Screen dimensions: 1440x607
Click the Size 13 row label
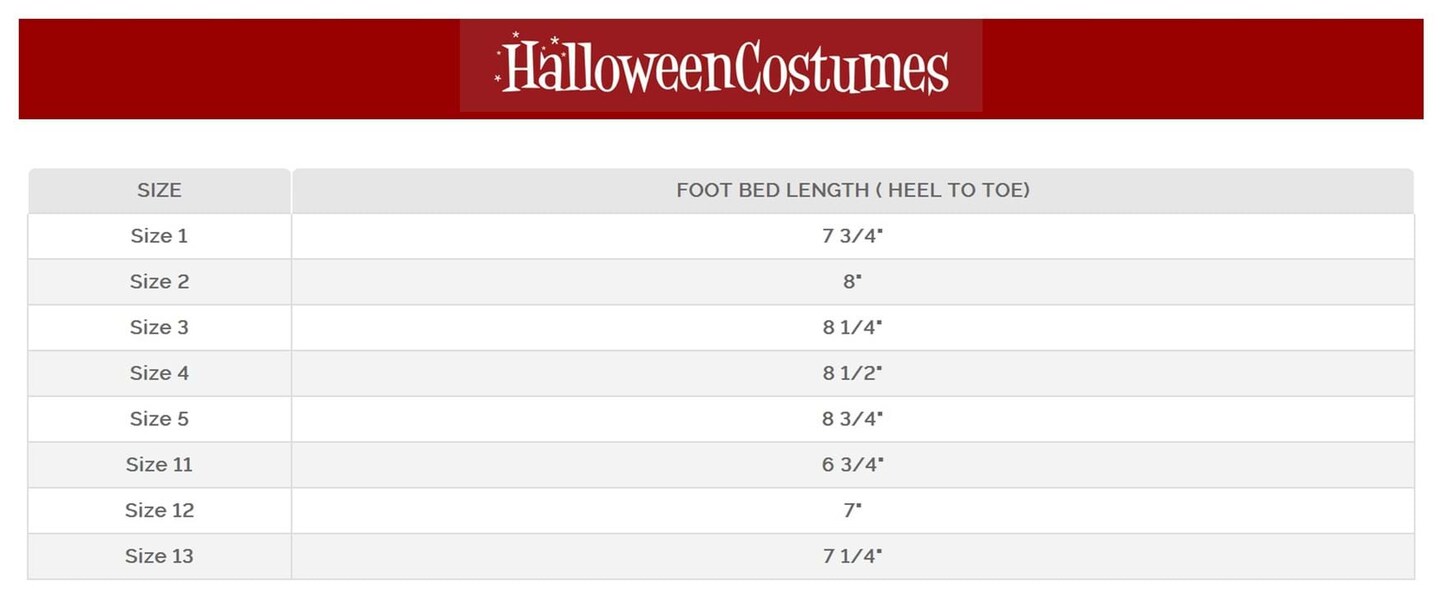(x=159, y=556)
